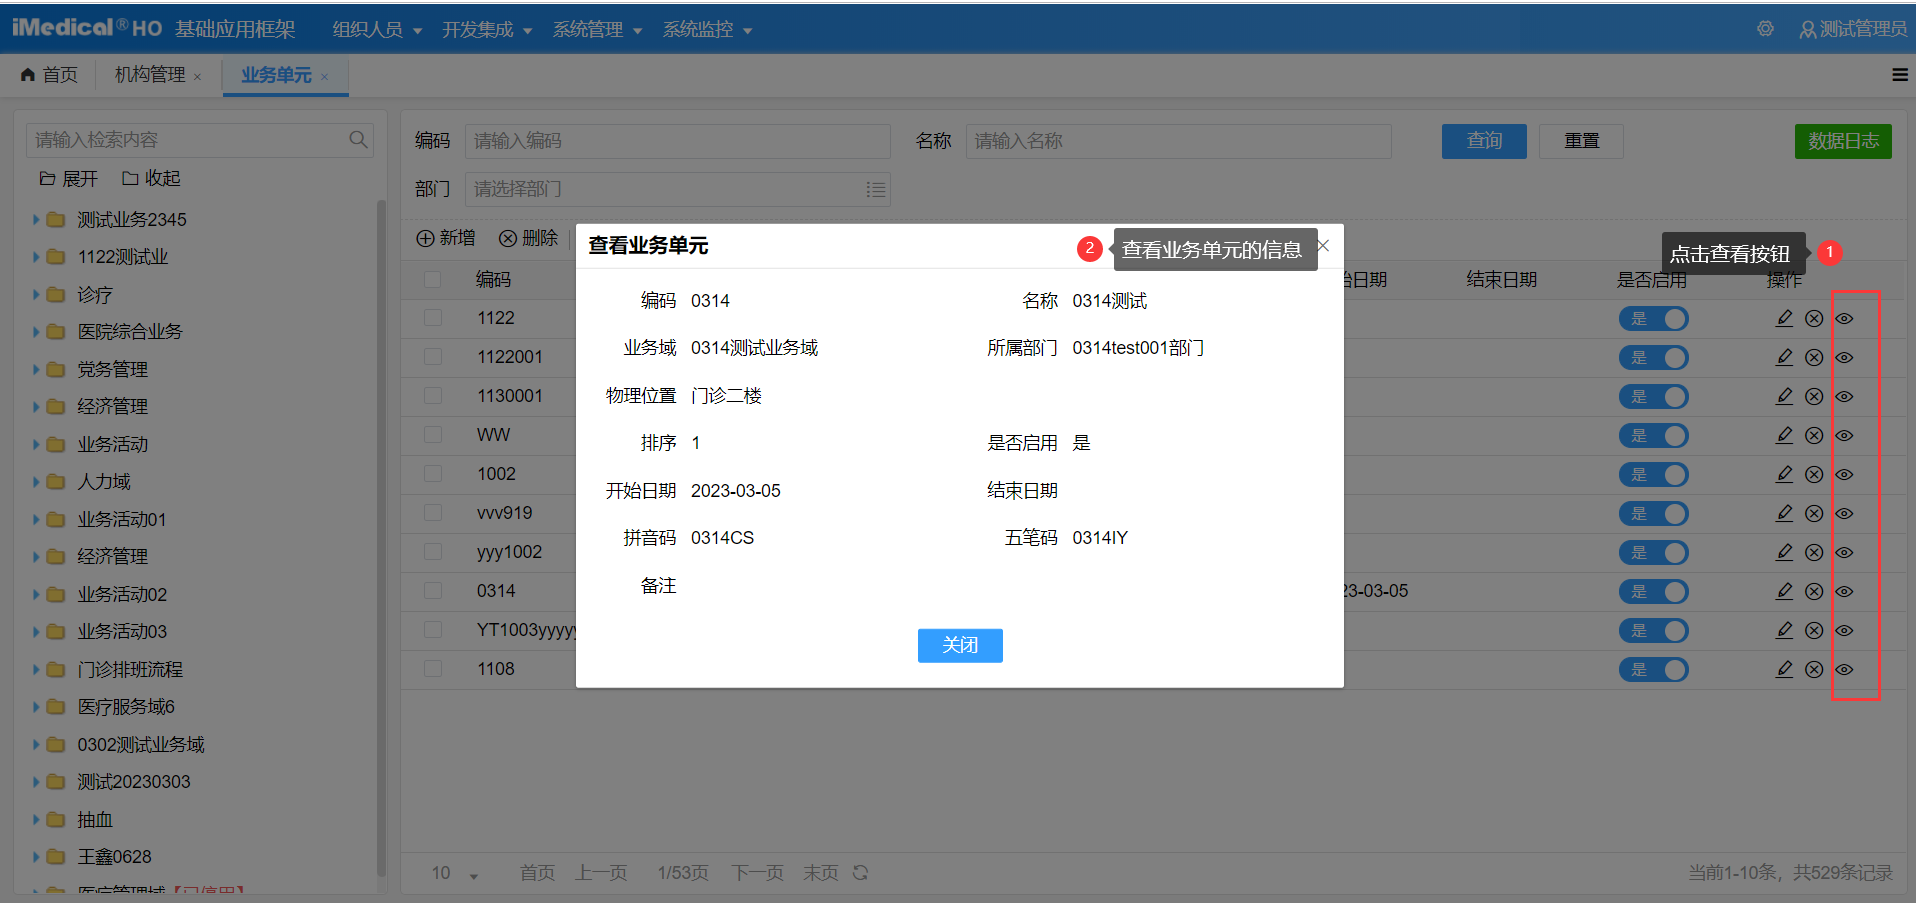
Task: Open the 系统管理 menu
Action: coord(597,30)
